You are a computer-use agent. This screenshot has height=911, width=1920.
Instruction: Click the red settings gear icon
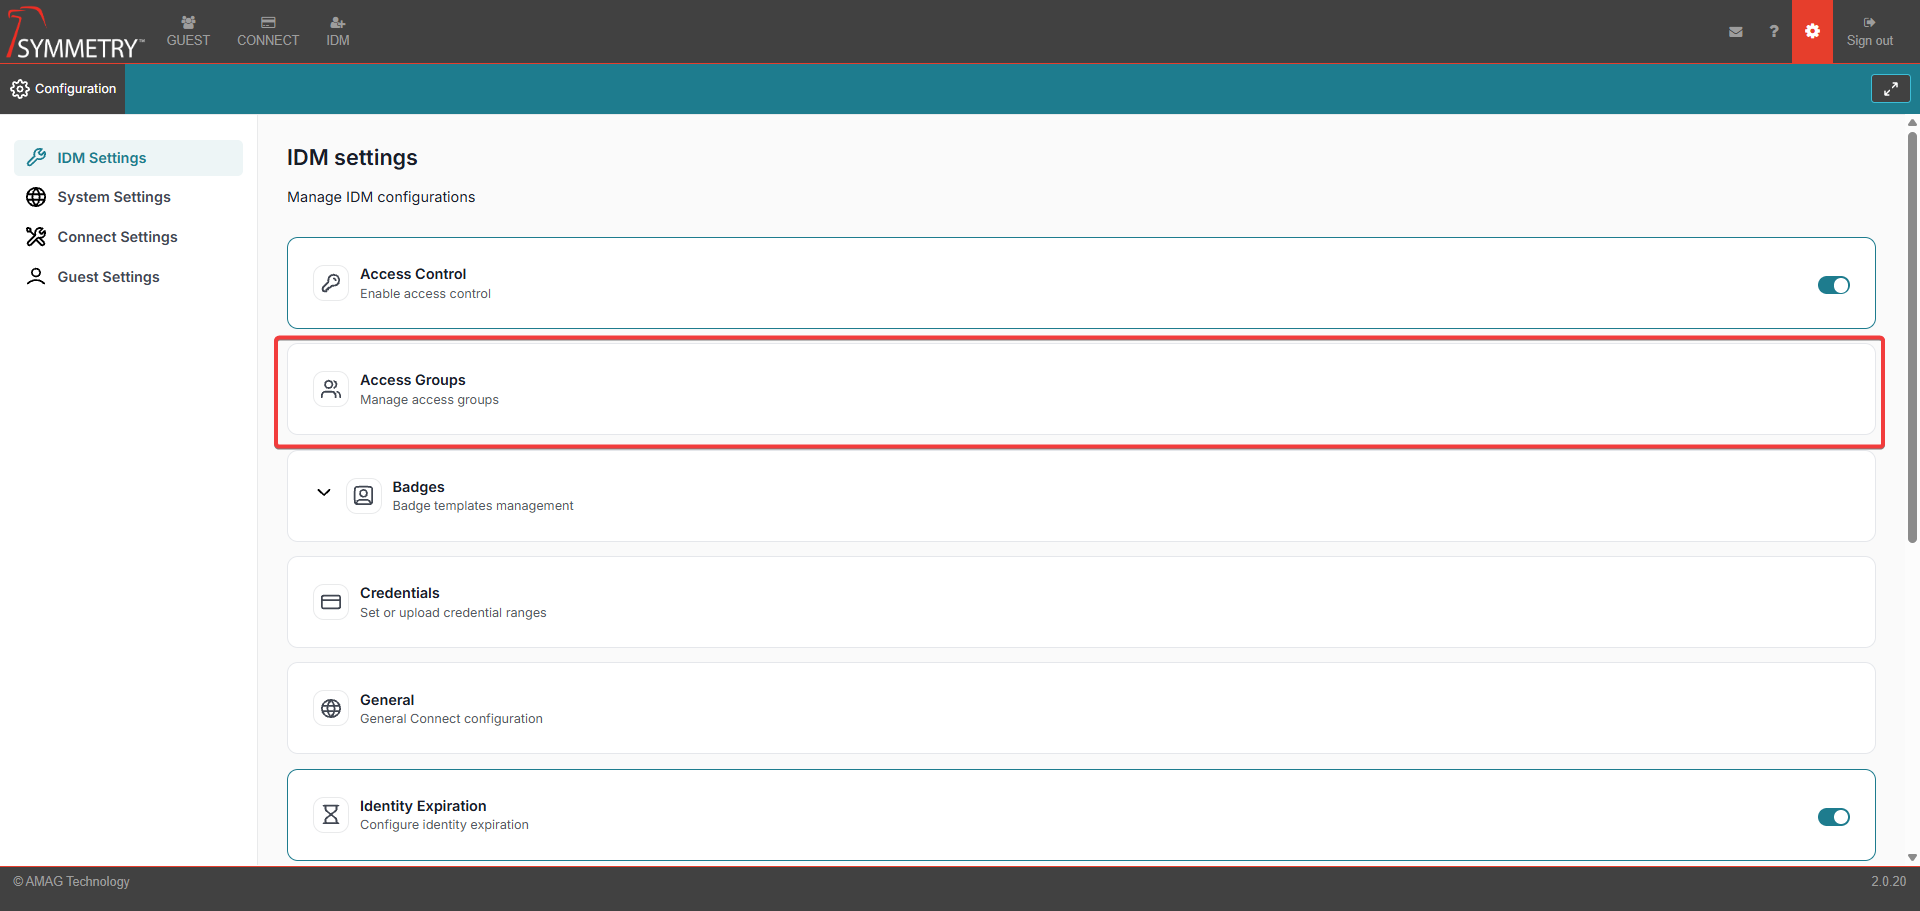(1812, 32)
